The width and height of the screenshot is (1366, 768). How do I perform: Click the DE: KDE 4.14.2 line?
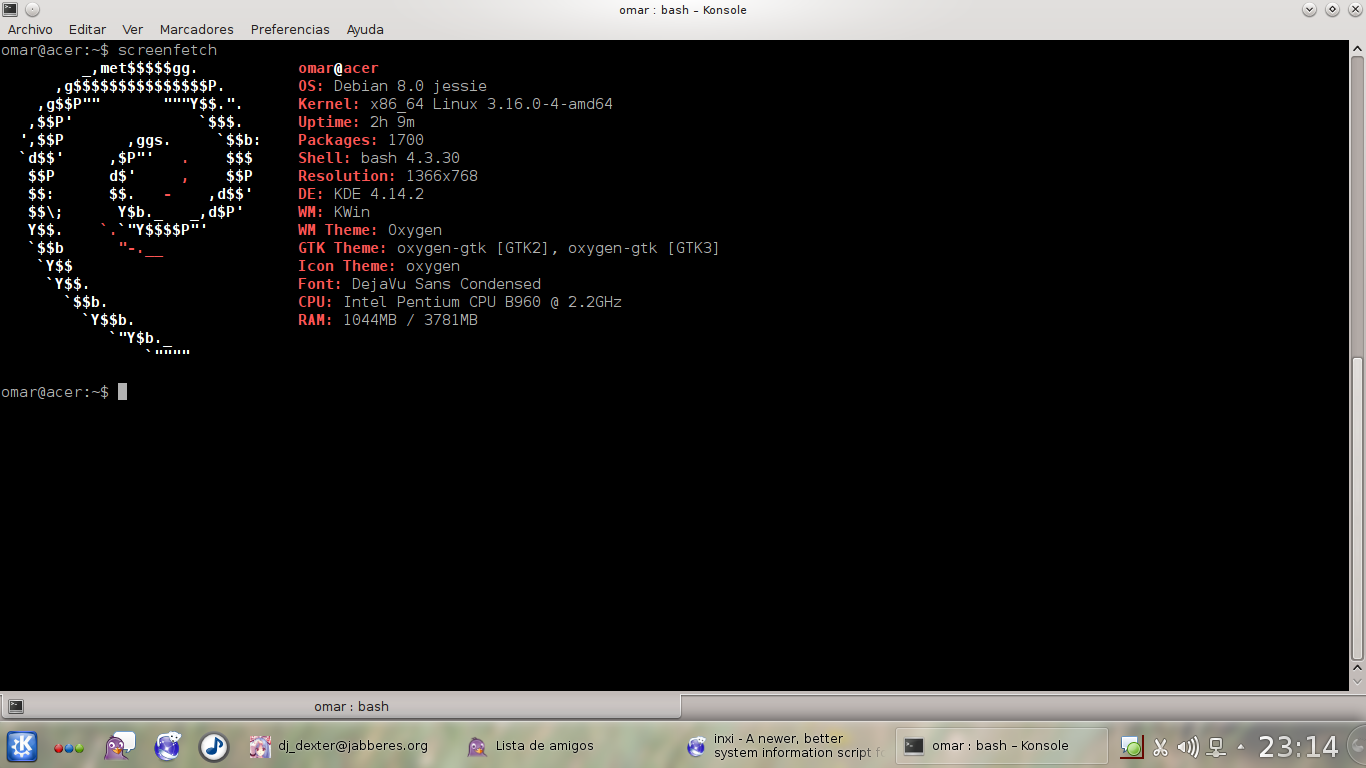tap(361, 194)
